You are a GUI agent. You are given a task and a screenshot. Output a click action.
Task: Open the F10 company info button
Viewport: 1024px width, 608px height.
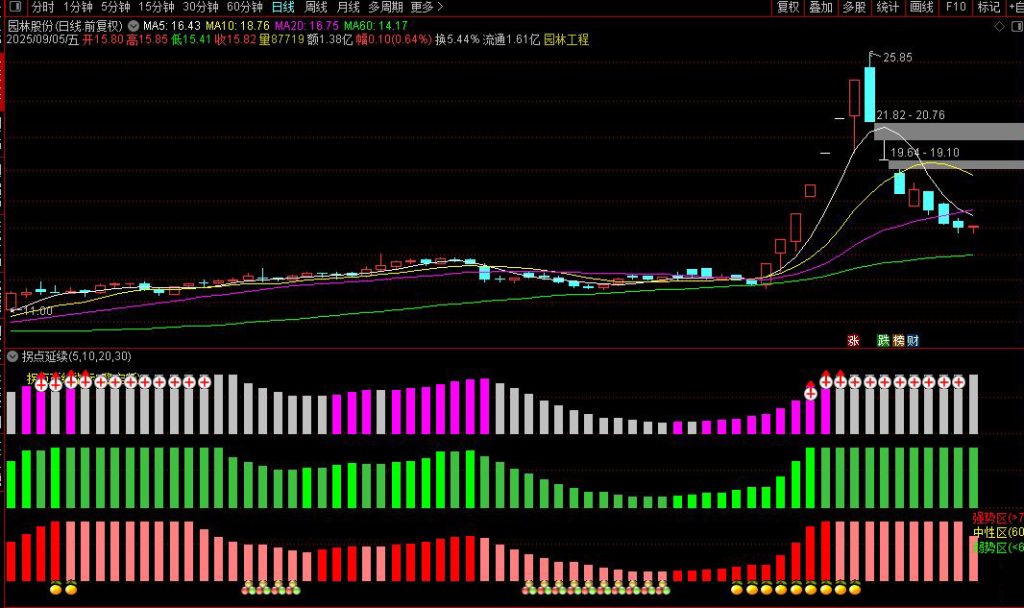[x=955, y=7]
